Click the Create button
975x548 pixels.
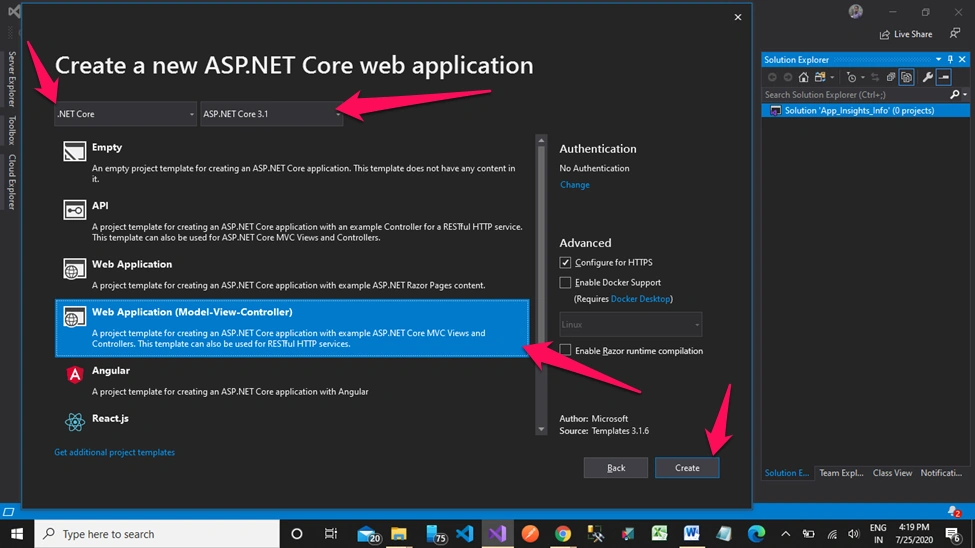[687, 468]
